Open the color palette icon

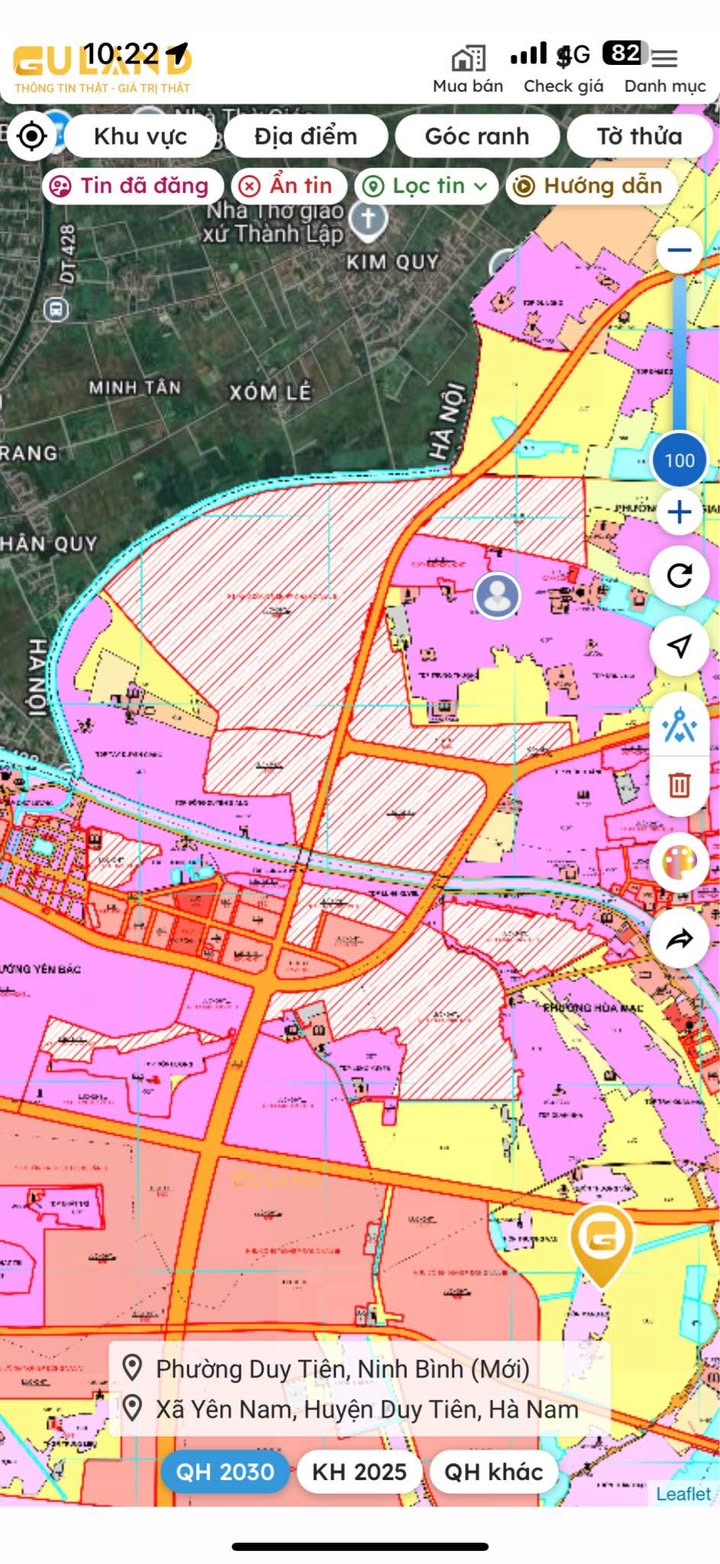pos(679,862)
